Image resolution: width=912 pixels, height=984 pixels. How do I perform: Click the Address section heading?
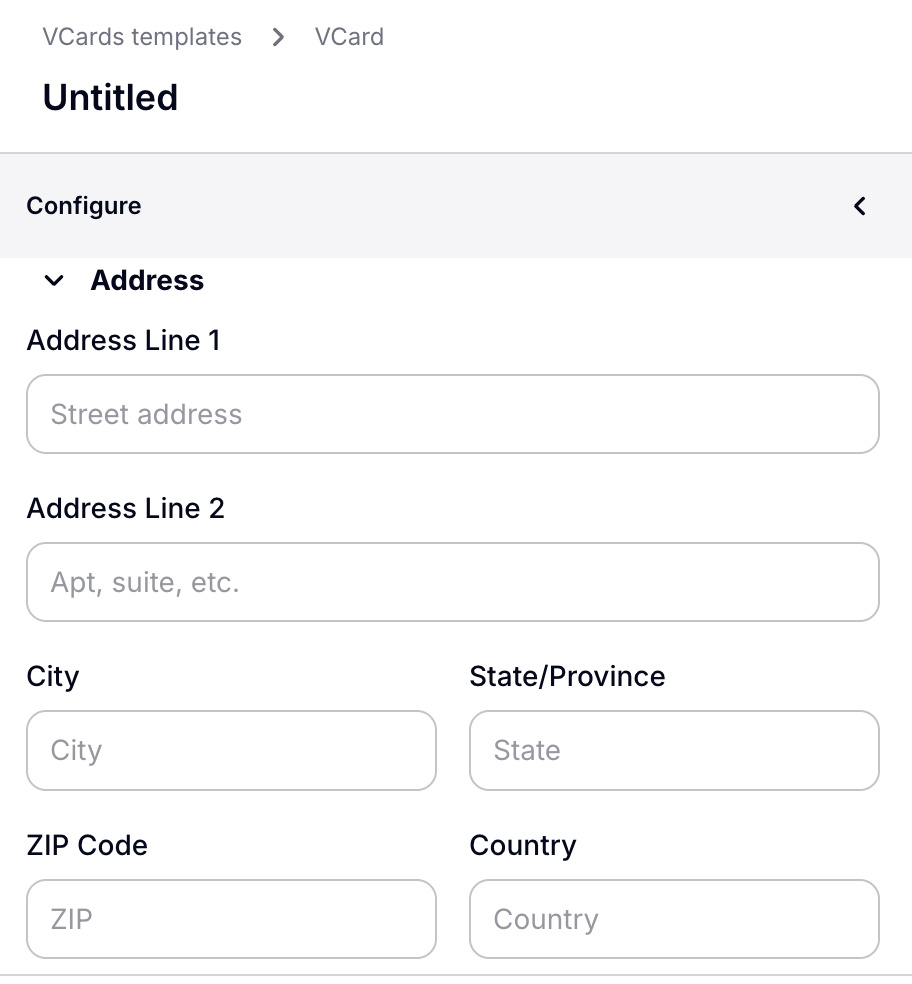pyautogui.click(x=147, y=280)
